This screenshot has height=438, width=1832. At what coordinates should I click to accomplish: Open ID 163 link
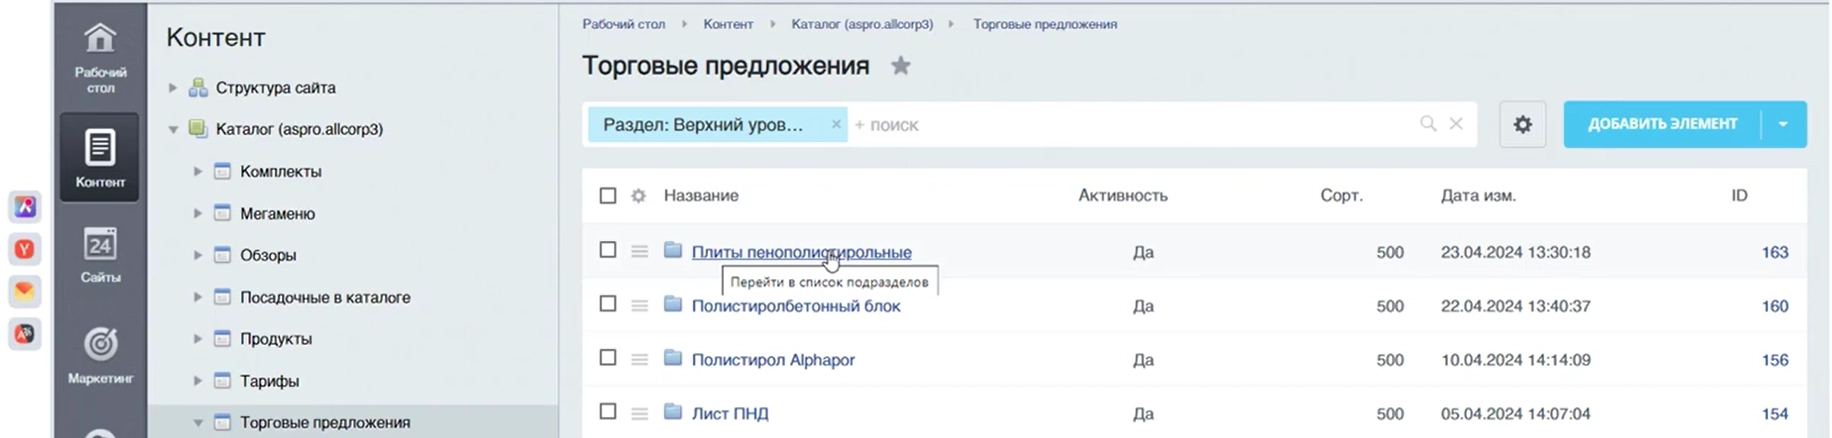pos(1775,252)
